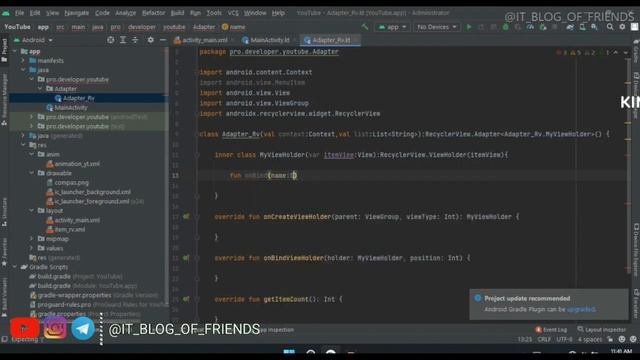Expand the mipmap folder
This screenshot has height=360, width=640.
[31, 239]
